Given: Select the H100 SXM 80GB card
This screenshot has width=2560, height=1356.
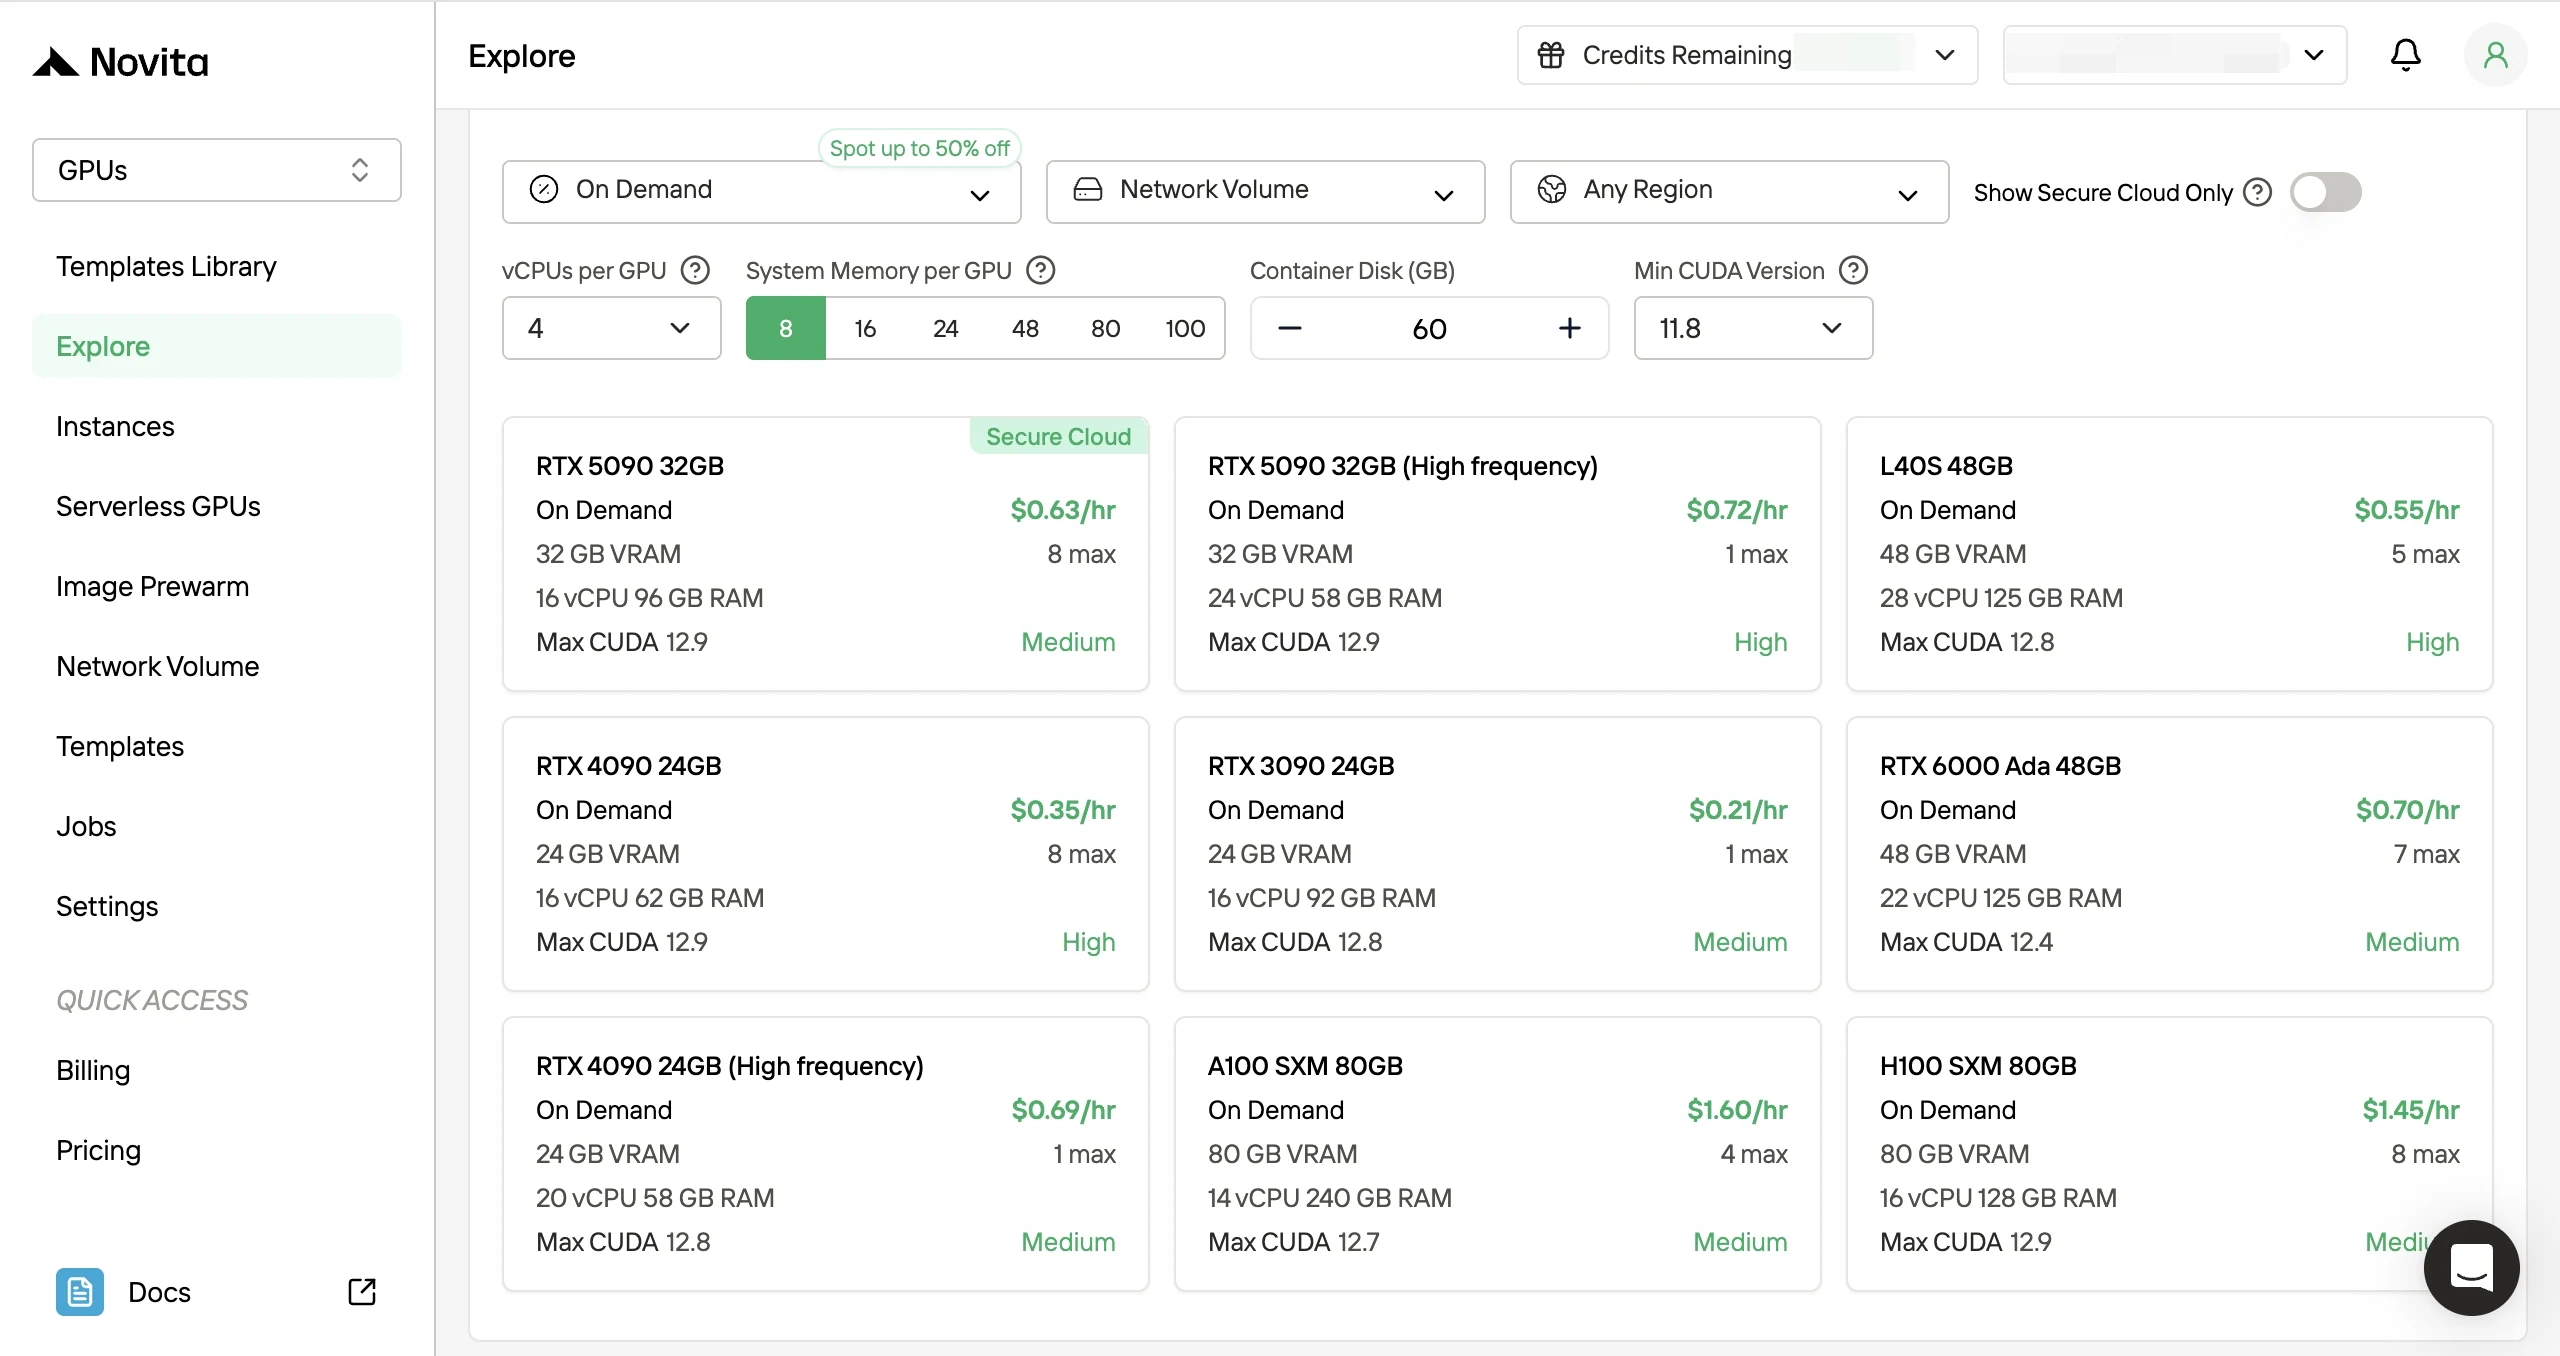Looking at the screenshot, I should tap(2170, 1154).
